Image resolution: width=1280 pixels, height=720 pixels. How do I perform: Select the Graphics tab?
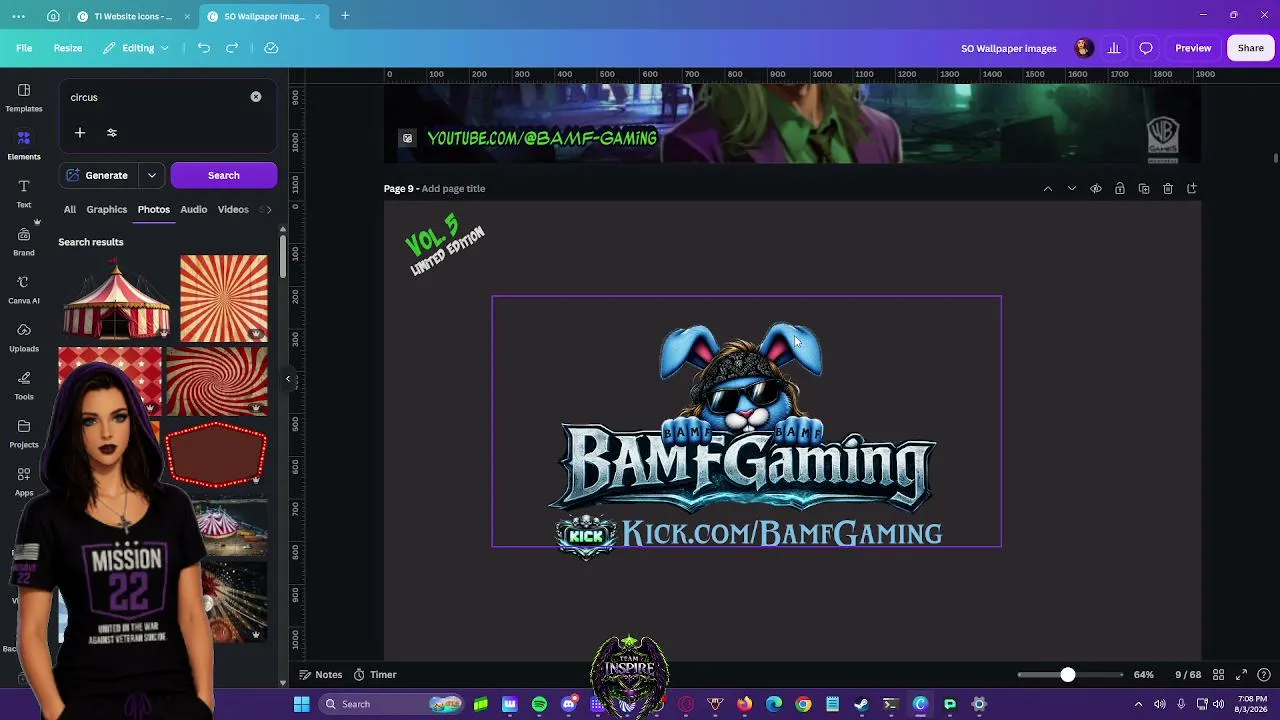pyautogui.click(x=107, y=209)
